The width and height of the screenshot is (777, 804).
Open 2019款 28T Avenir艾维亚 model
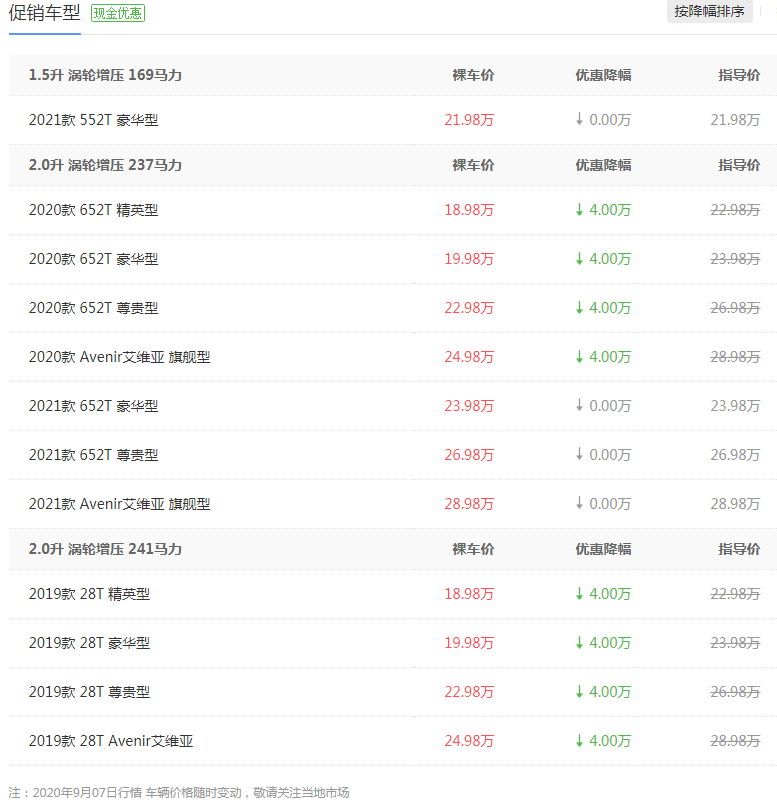[x=111, y=741]
